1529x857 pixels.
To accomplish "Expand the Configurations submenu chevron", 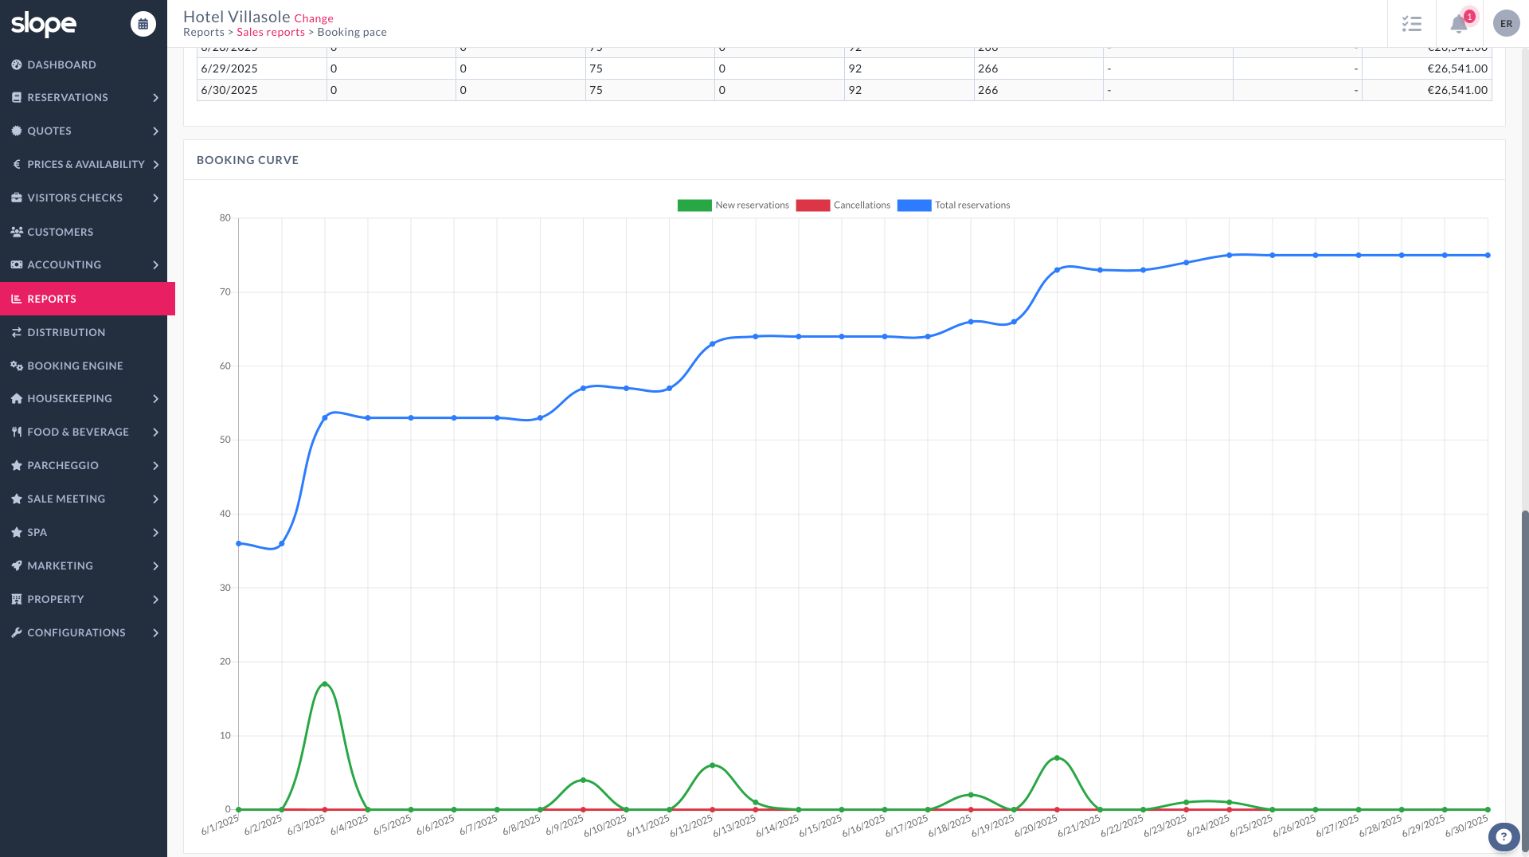I will click(x=156, y=633).
